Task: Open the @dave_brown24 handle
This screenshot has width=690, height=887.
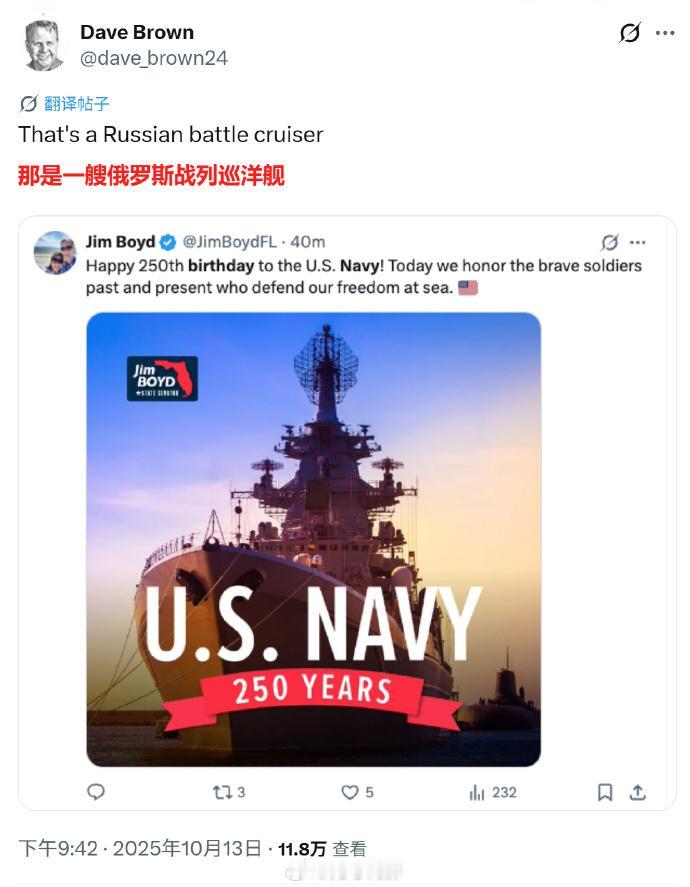Action: 154,58
